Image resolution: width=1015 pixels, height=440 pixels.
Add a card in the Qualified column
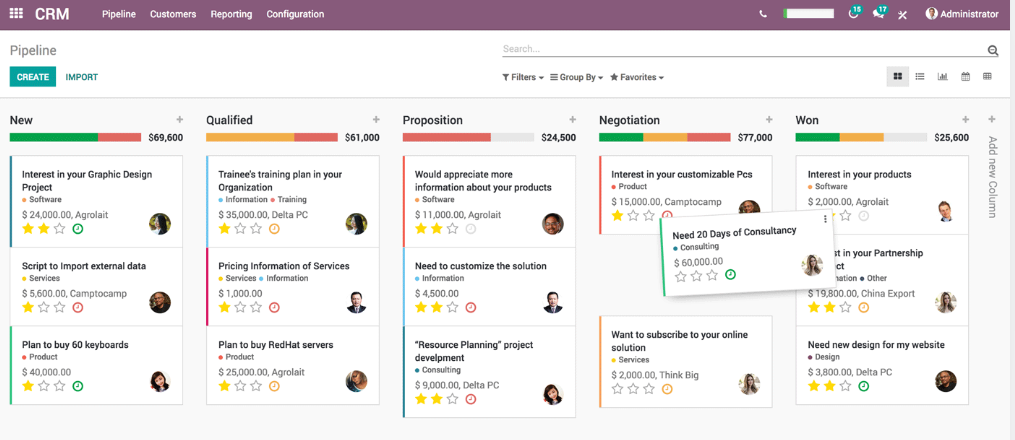[x=376, y=120]
